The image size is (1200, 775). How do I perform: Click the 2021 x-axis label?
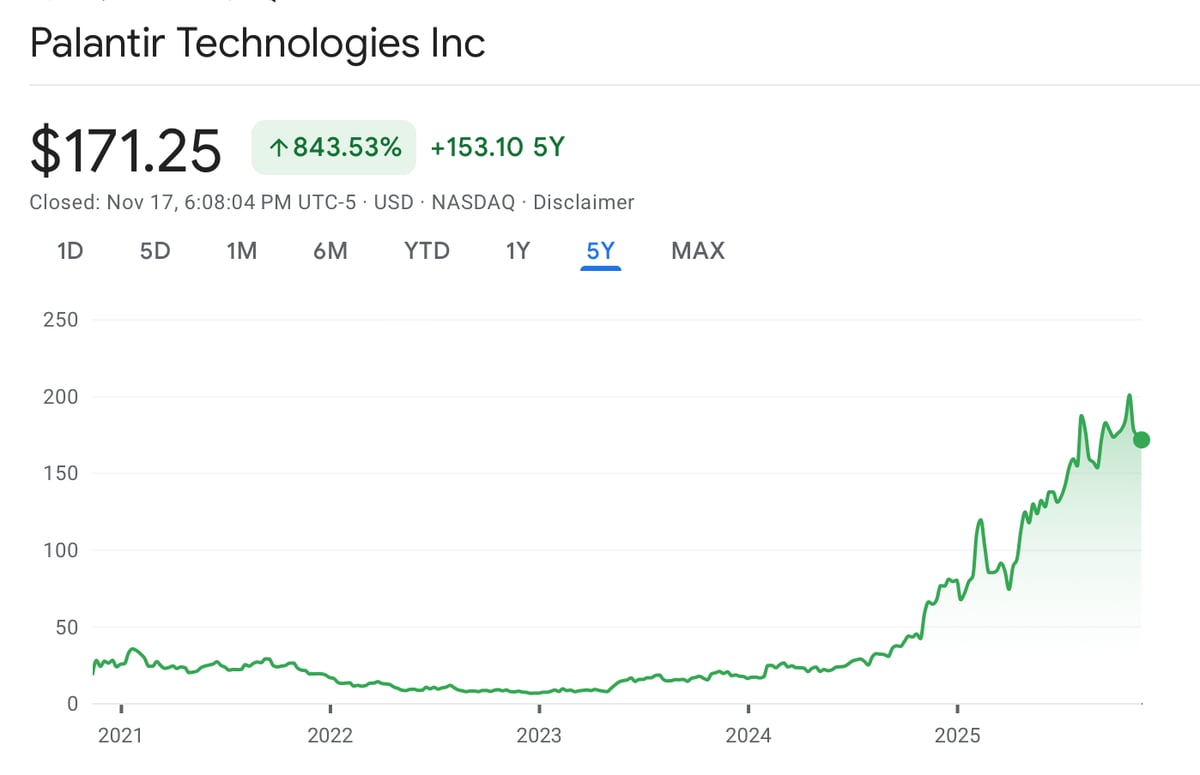pos(120,737)
